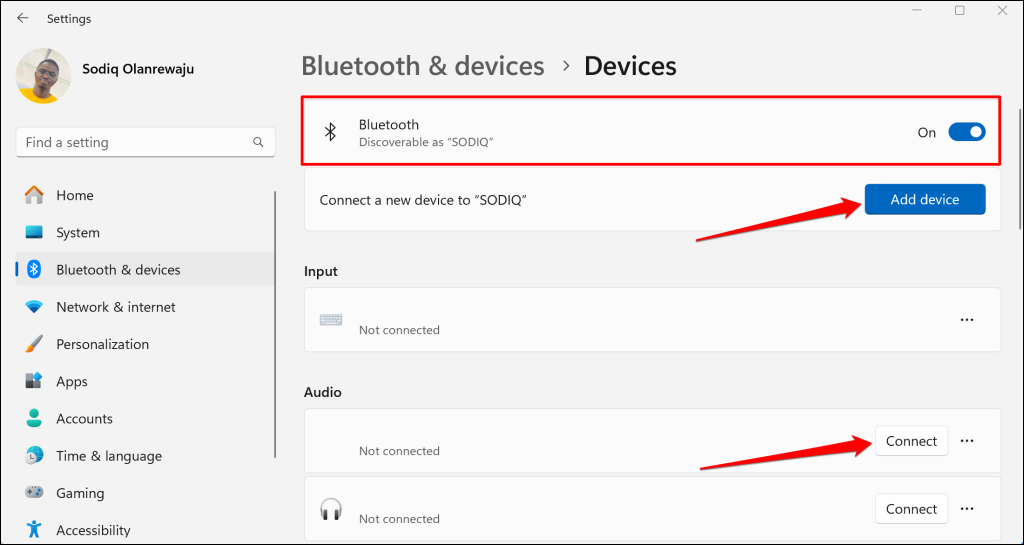Click the Gaming controller icon
Screen dimensions: 1024x545
pos(34,493)
